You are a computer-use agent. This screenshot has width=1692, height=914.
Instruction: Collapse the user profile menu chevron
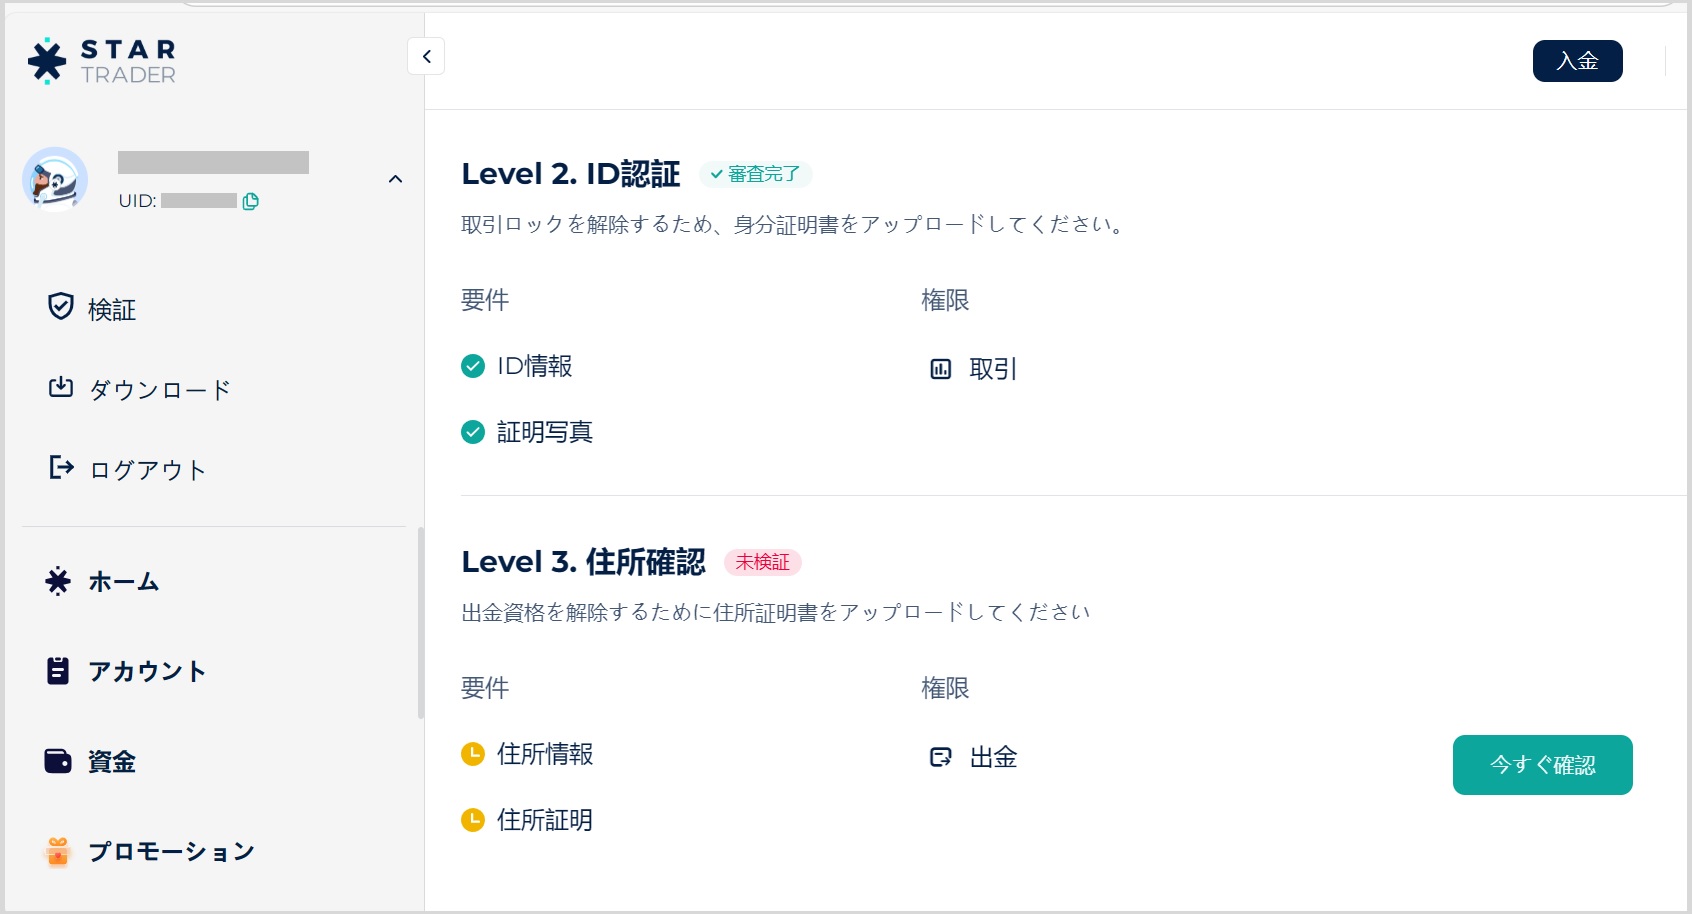tap(395, 179)
